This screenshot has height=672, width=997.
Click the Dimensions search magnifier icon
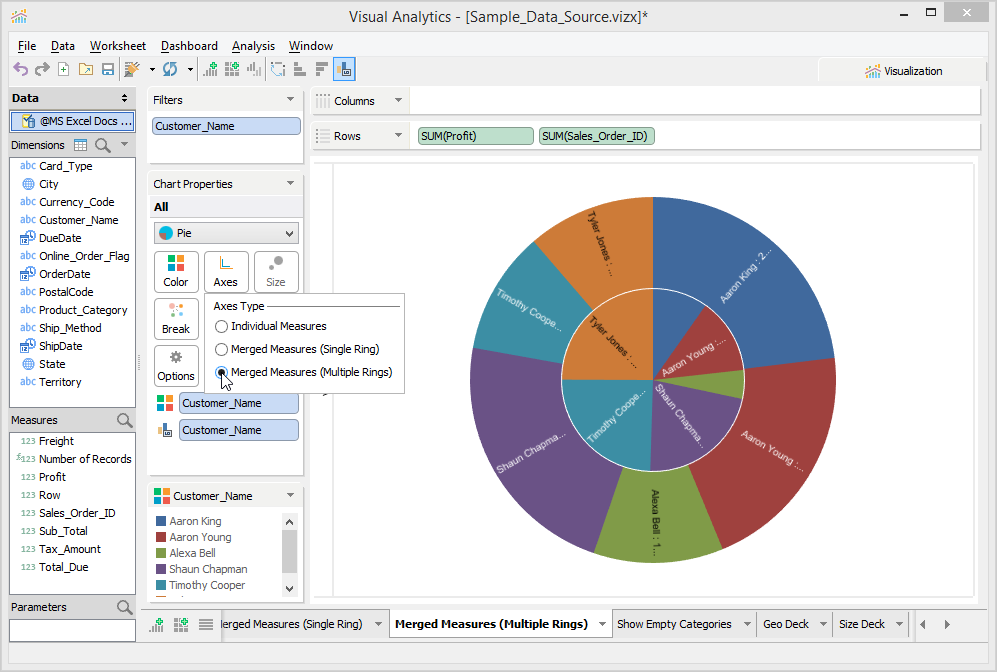[x=103, y=145]
